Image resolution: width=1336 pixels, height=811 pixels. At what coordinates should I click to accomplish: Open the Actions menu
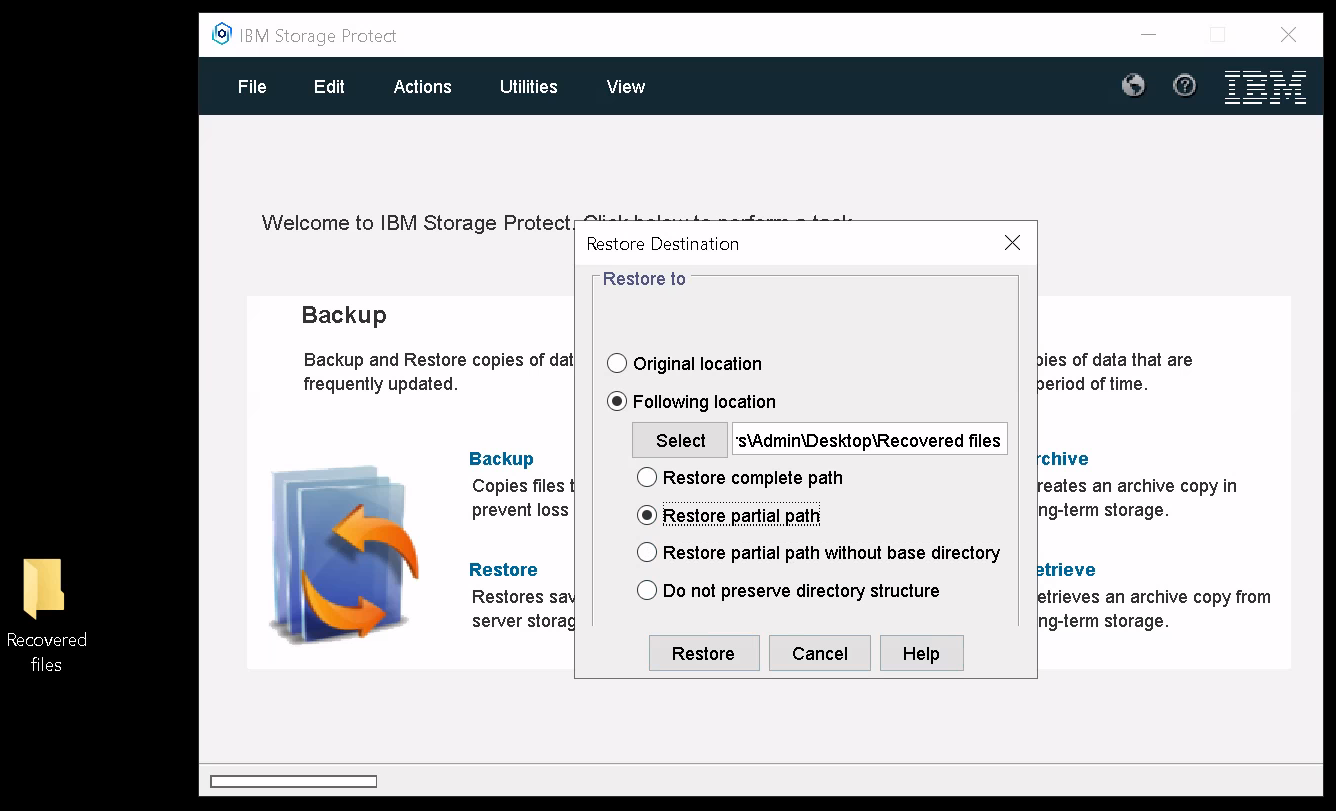pyautogui.click(x=422, y=87)
